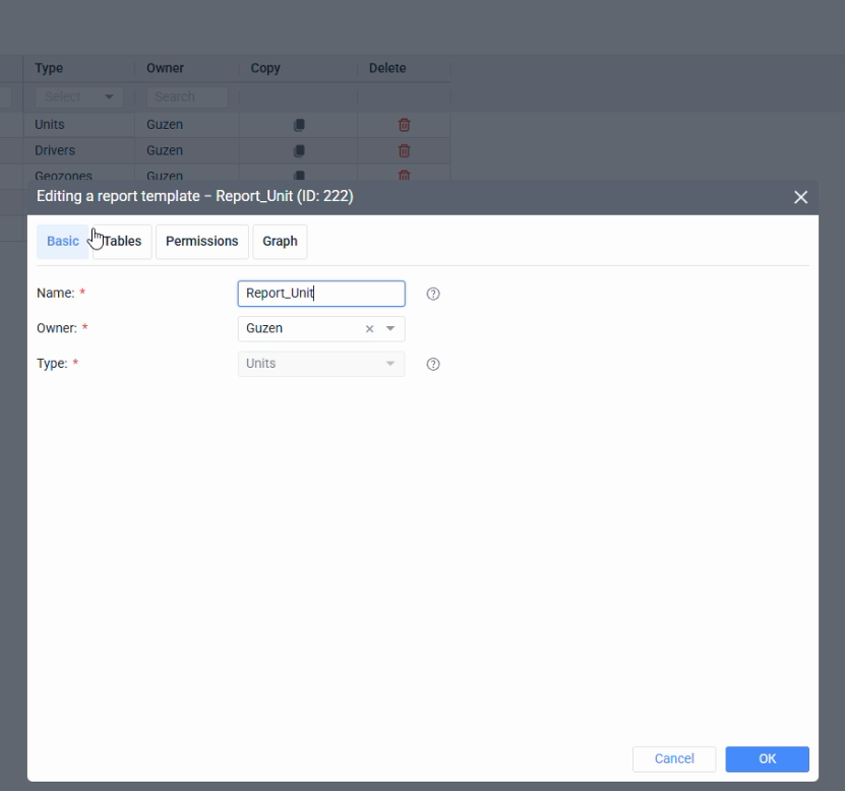This screenshot has width=845, height=791.
Task: Show help for the Type field
Action: point(433,364)
